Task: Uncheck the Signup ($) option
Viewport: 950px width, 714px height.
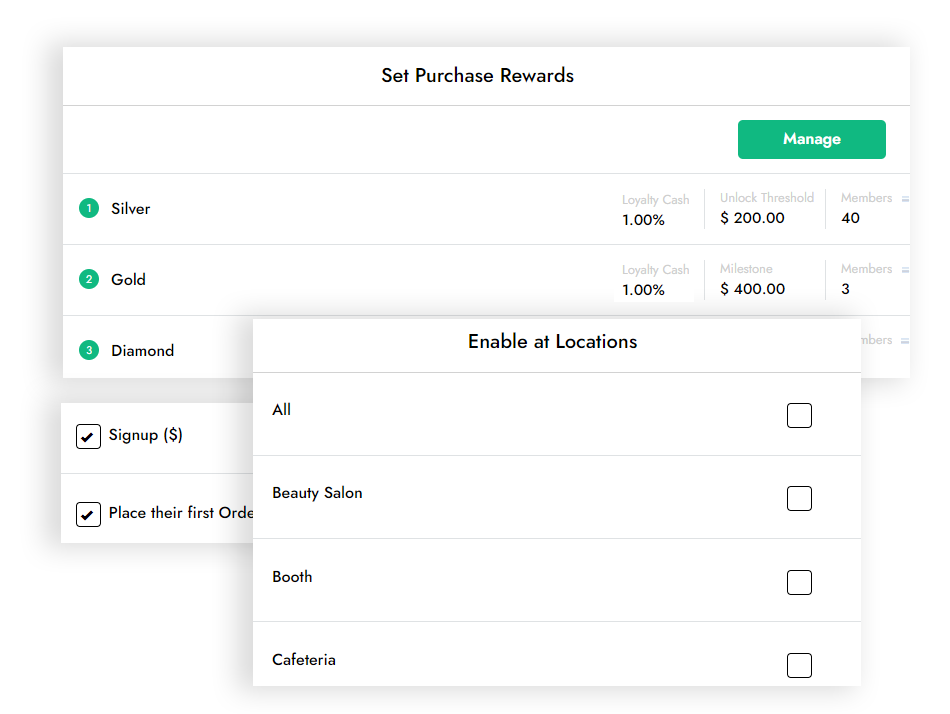Action: (87, 435)
